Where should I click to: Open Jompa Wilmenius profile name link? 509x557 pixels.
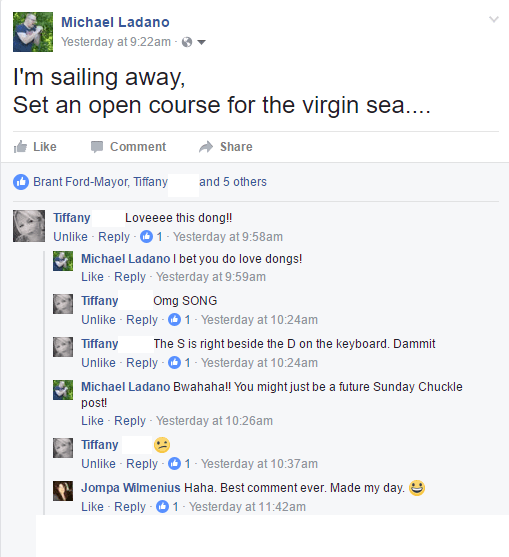(130, 487)
